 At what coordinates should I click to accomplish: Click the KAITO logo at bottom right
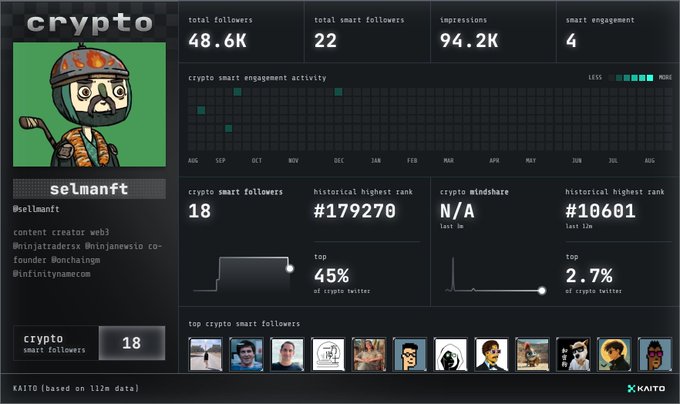646,388
